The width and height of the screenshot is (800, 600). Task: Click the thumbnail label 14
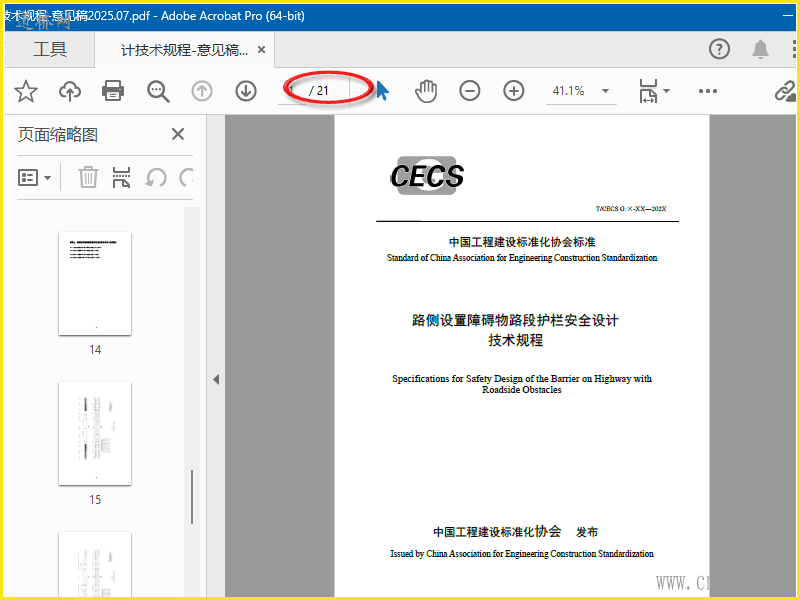[x=95, y=349]
